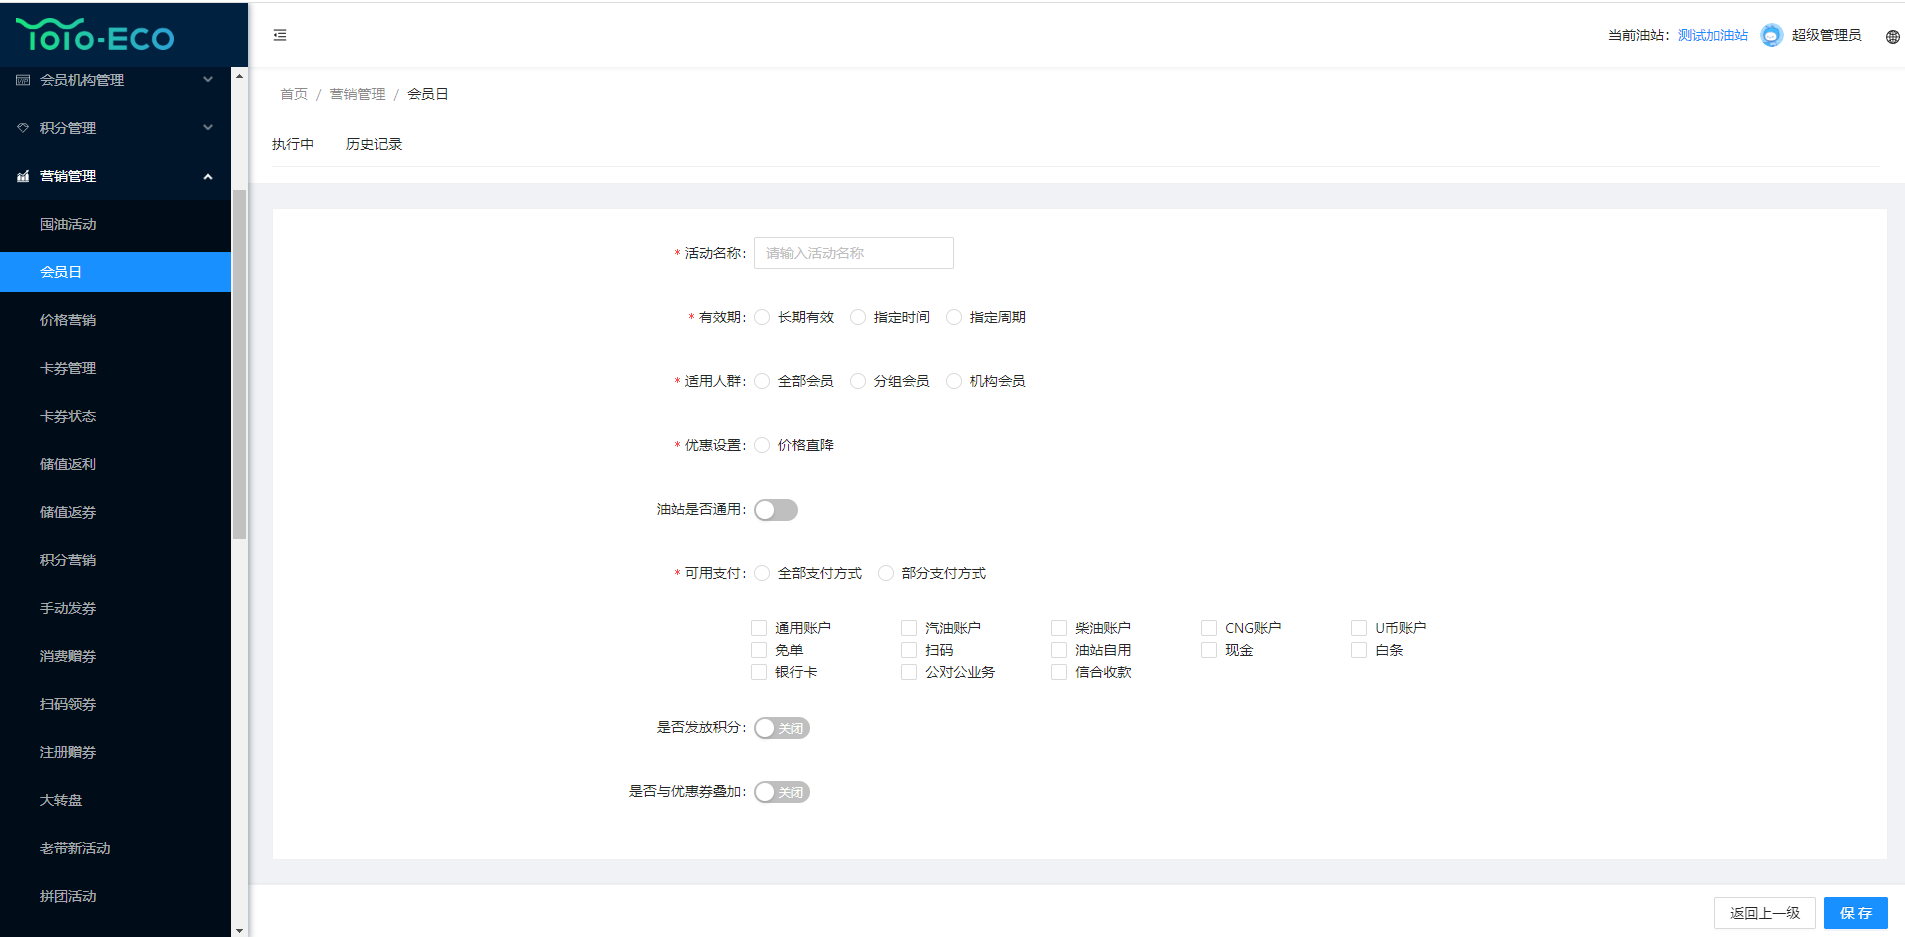Open the 老带新活动 menu item
Image resolution: width=1905 pixels, height=937 pixels.
point(115,848)
